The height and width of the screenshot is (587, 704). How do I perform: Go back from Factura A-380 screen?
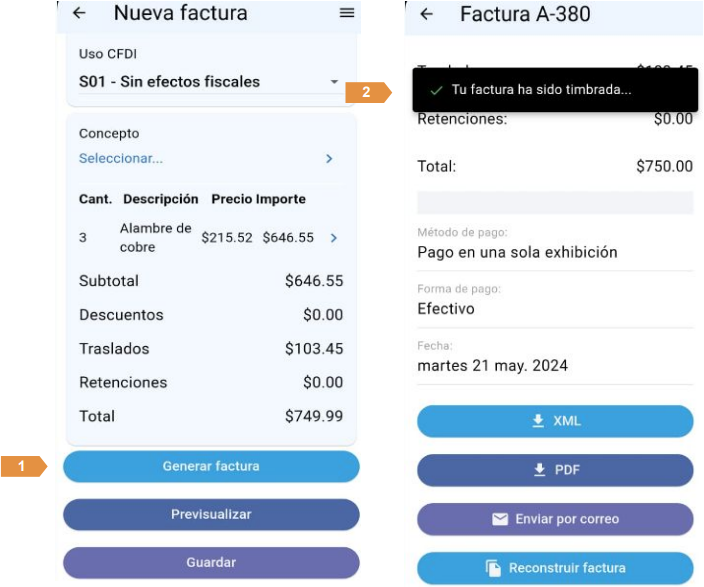[x=427, y=14]
